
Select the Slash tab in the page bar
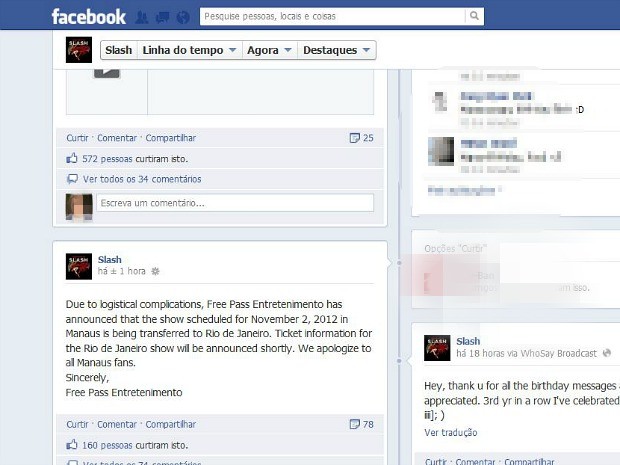pyautogui.click(x=119, y=50)
